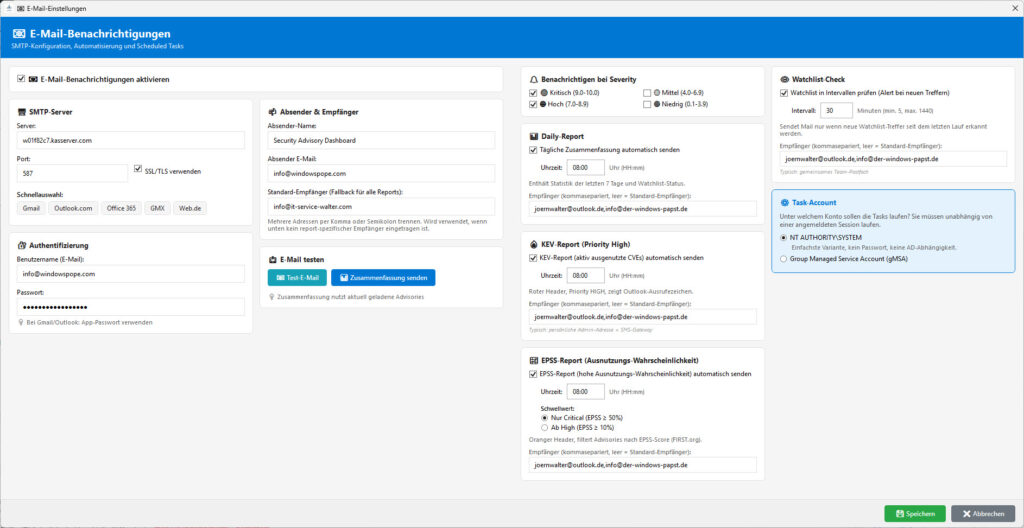Enable Niedrig (0.1-3.9) severity checkbox
1024x528 pixels.
(x=647, y=104)
